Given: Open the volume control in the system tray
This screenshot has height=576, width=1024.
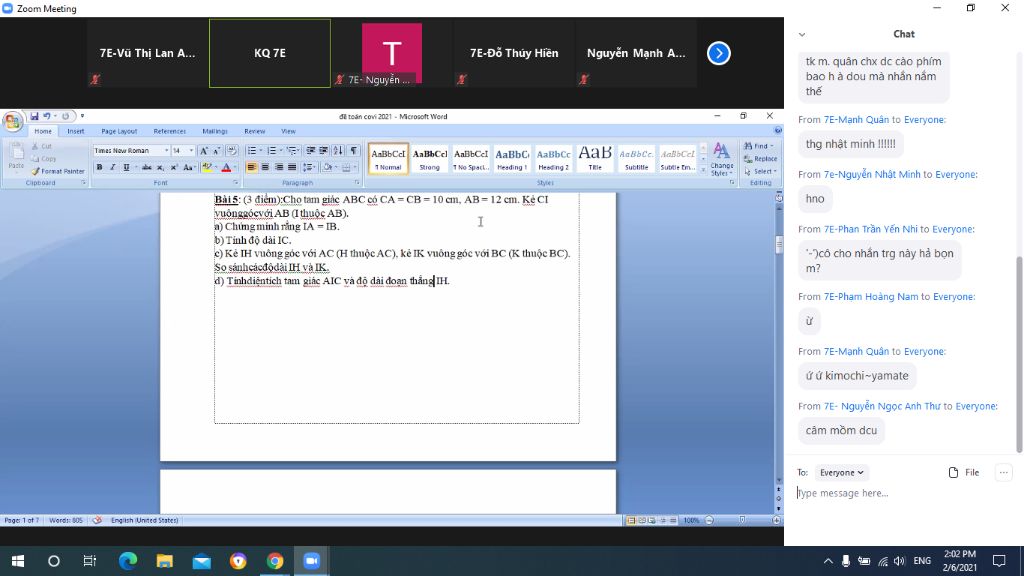Looking at the screenshot, I should (x=899, y=561).
